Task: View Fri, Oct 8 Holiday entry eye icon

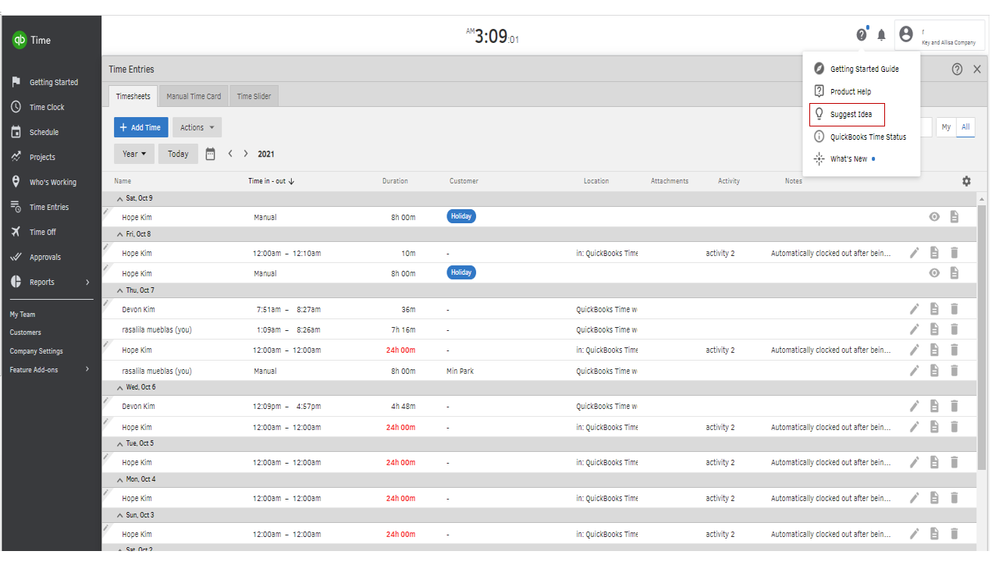Action: tap(934, 273)
